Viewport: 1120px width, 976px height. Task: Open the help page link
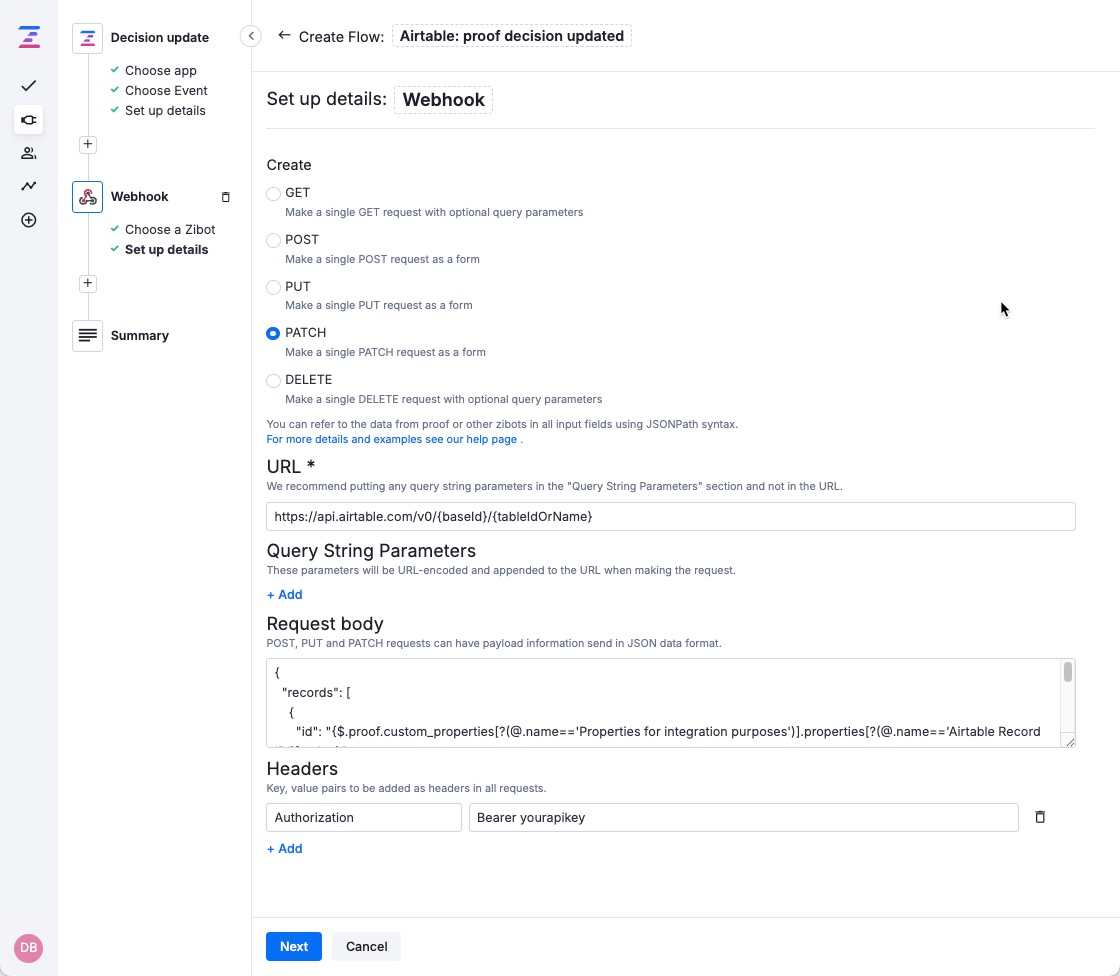[391, 439]
